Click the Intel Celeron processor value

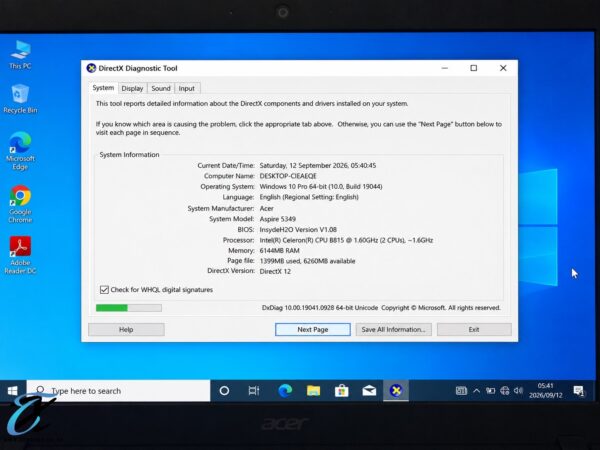point(346,240)
